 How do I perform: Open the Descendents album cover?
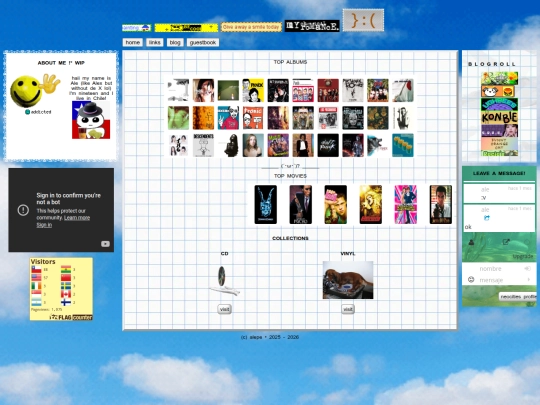pyautogui.click(x=203, y=145)
